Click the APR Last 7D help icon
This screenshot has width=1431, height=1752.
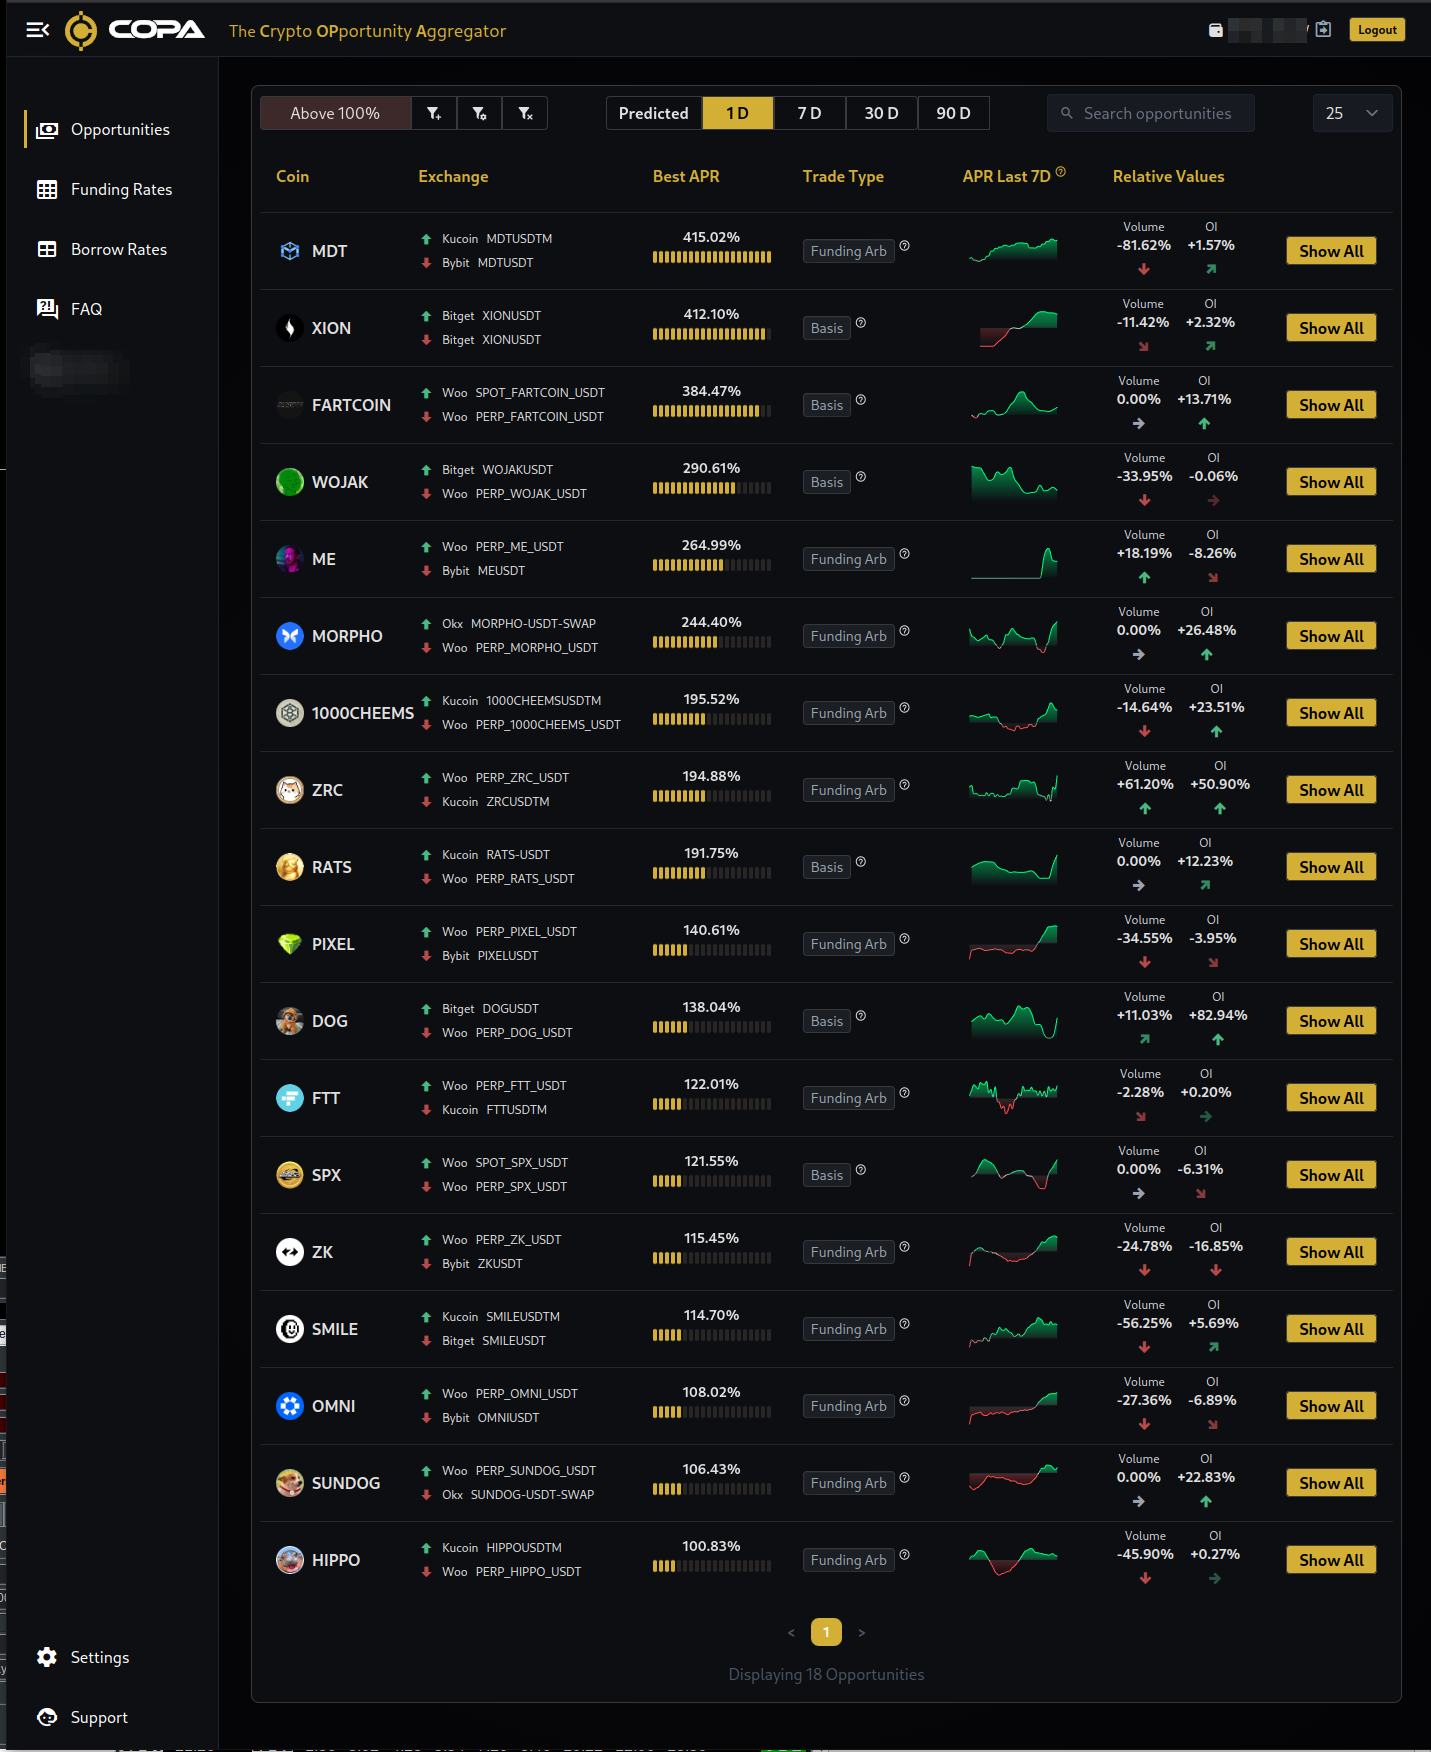(x=1061, y=172)
